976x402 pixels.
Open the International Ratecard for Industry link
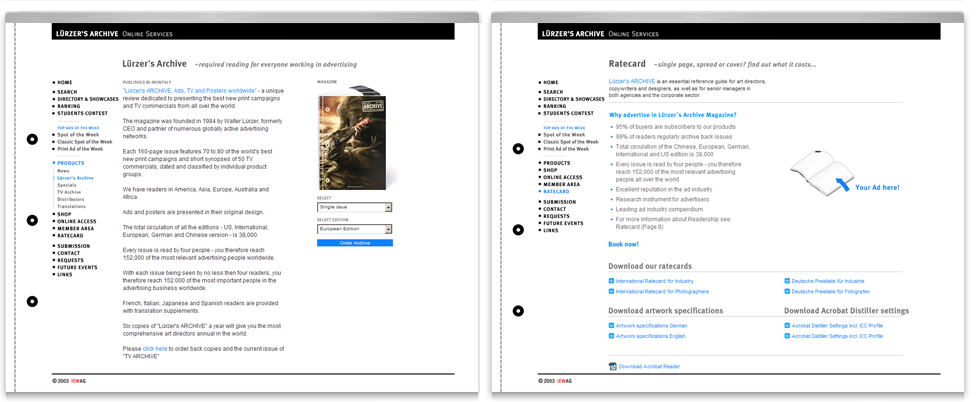[654, 281]
